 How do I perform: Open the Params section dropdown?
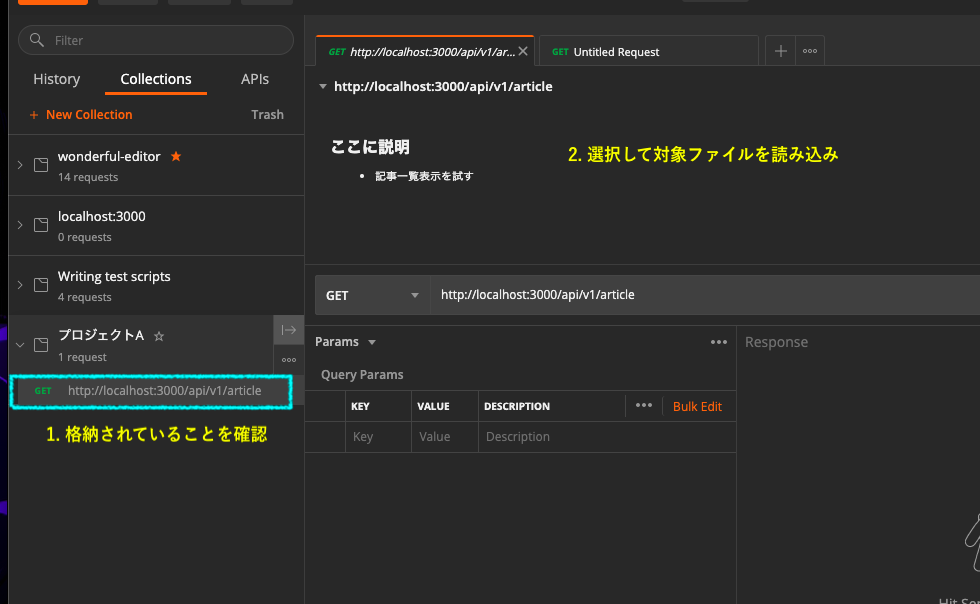coord(346,342)
